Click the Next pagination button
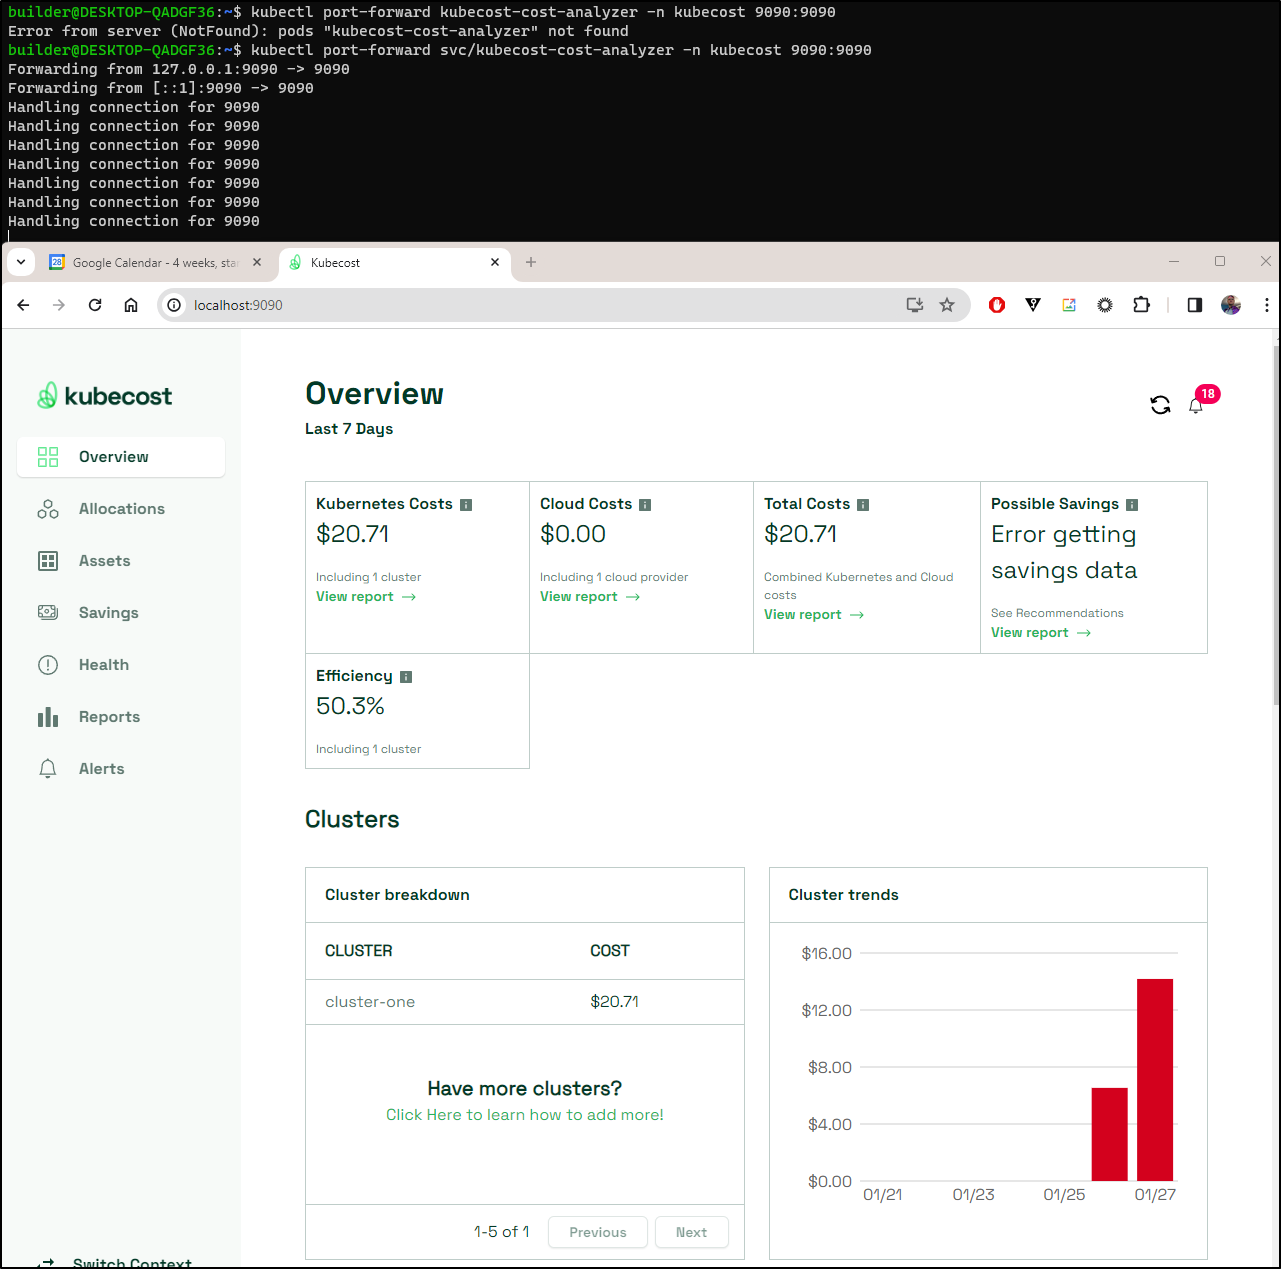Image resolution: width=1281 pixels, height=1269 pixels. (x=691, y=1232)
